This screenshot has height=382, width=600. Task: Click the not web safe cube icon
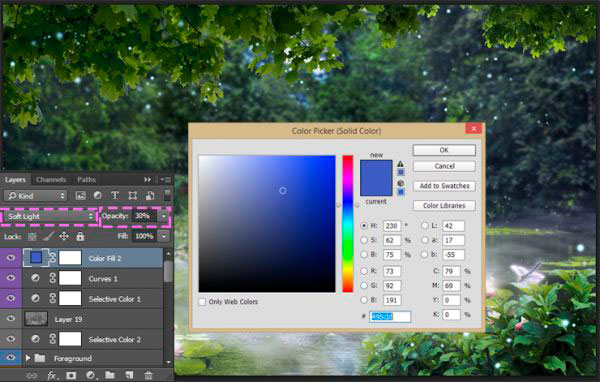point(400,183)
